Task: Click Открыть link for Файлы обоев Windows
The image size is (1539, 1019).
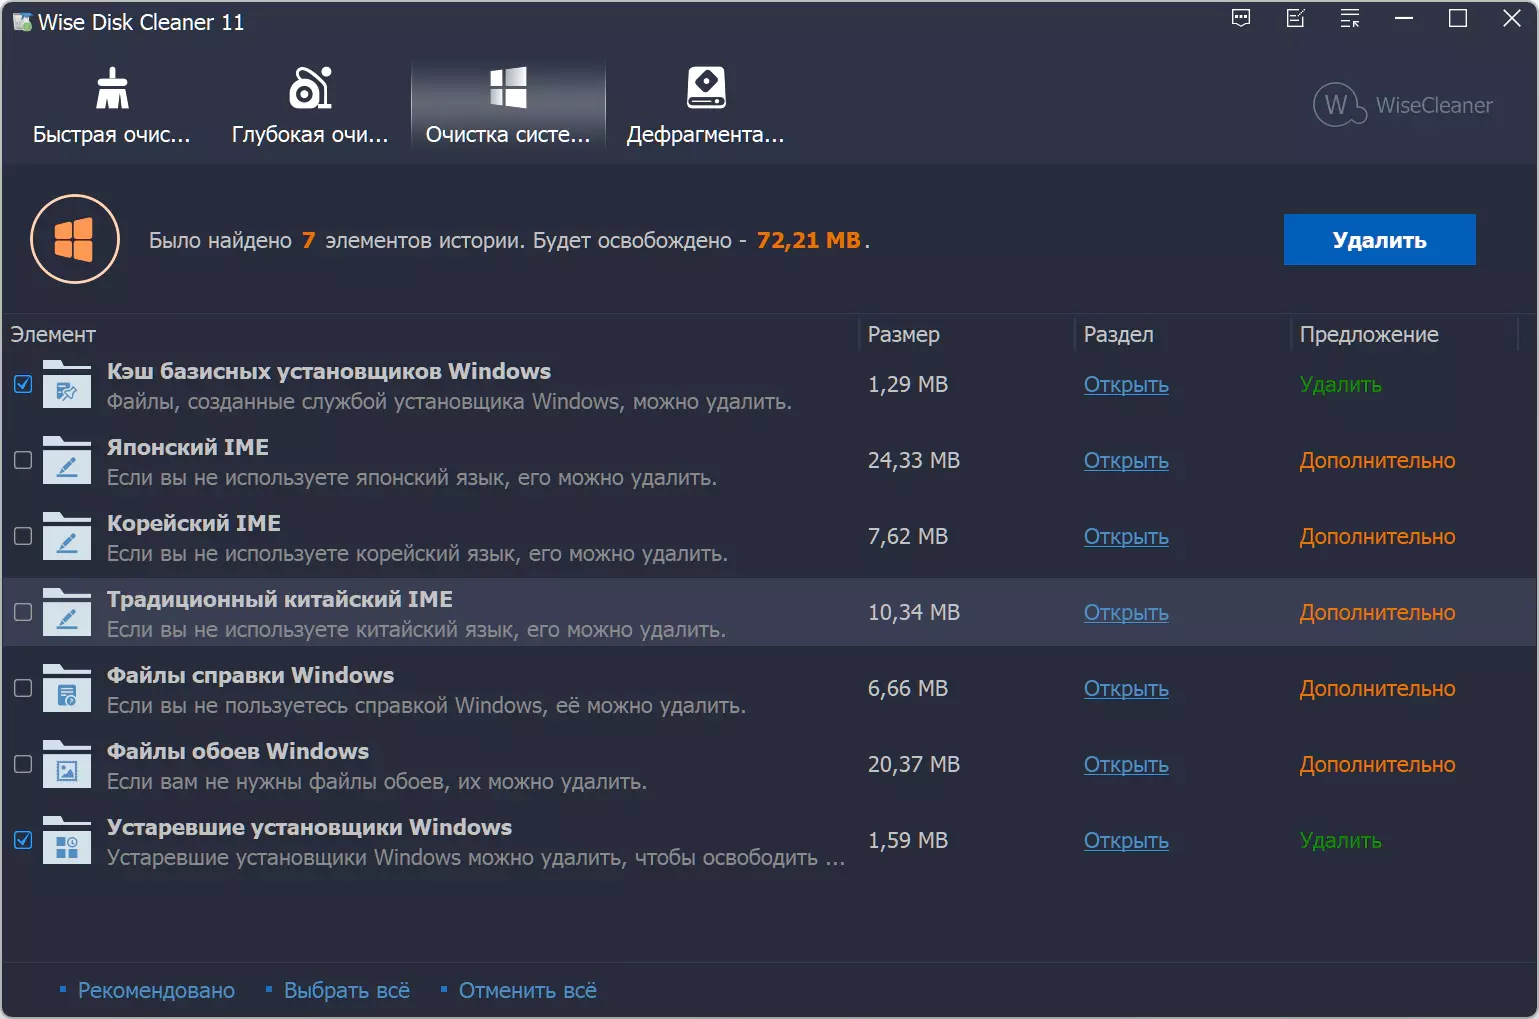Action: [1126, 765]
